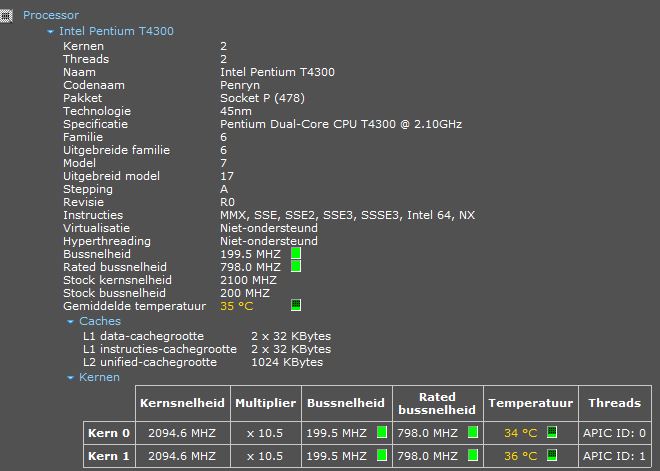Open the Processor heading link

[51, 15]
